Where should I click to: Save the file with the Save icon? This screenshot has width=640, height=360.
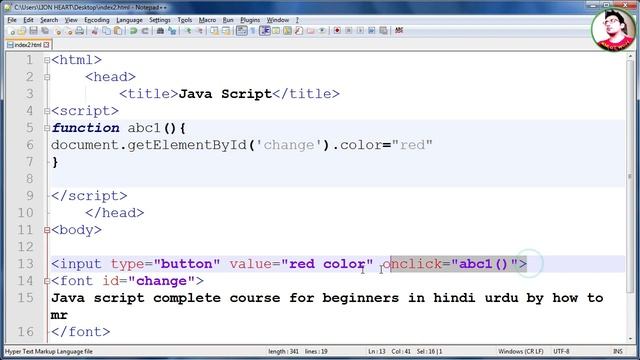[33, 31]
